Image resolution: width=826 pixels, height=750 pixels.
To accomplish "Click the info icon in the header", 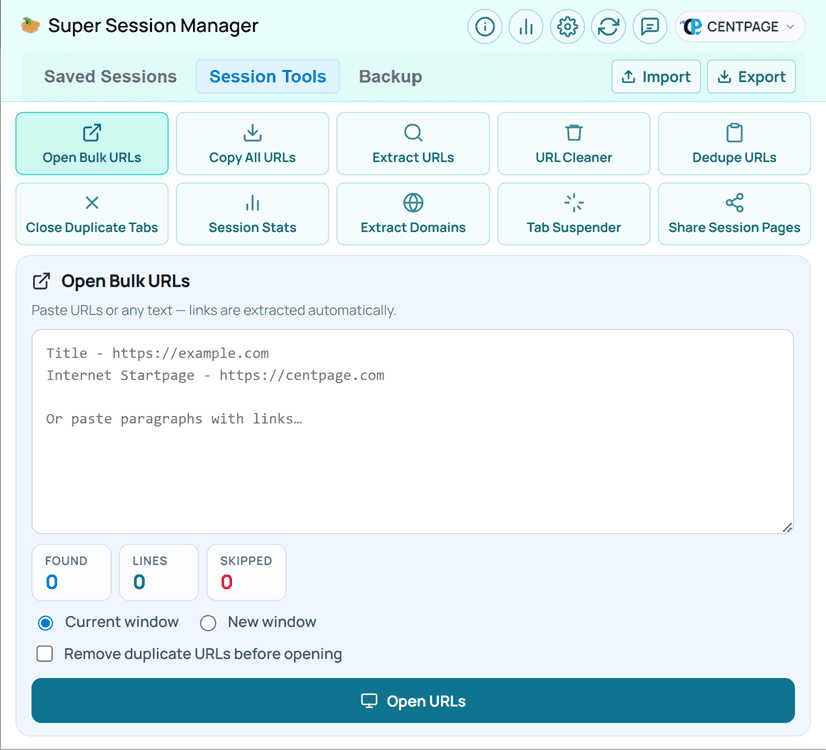I will click(x=485, y=26).
